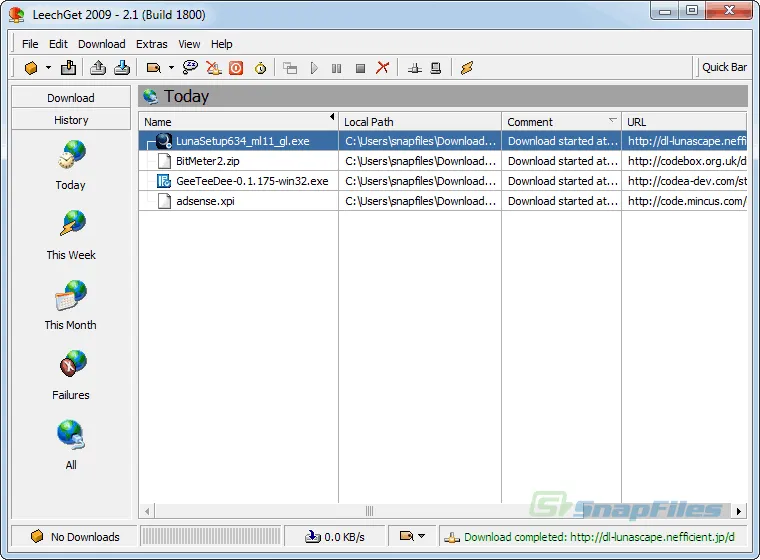Click the scroll right arrow of horizontal scrollbar

(739, 511)
